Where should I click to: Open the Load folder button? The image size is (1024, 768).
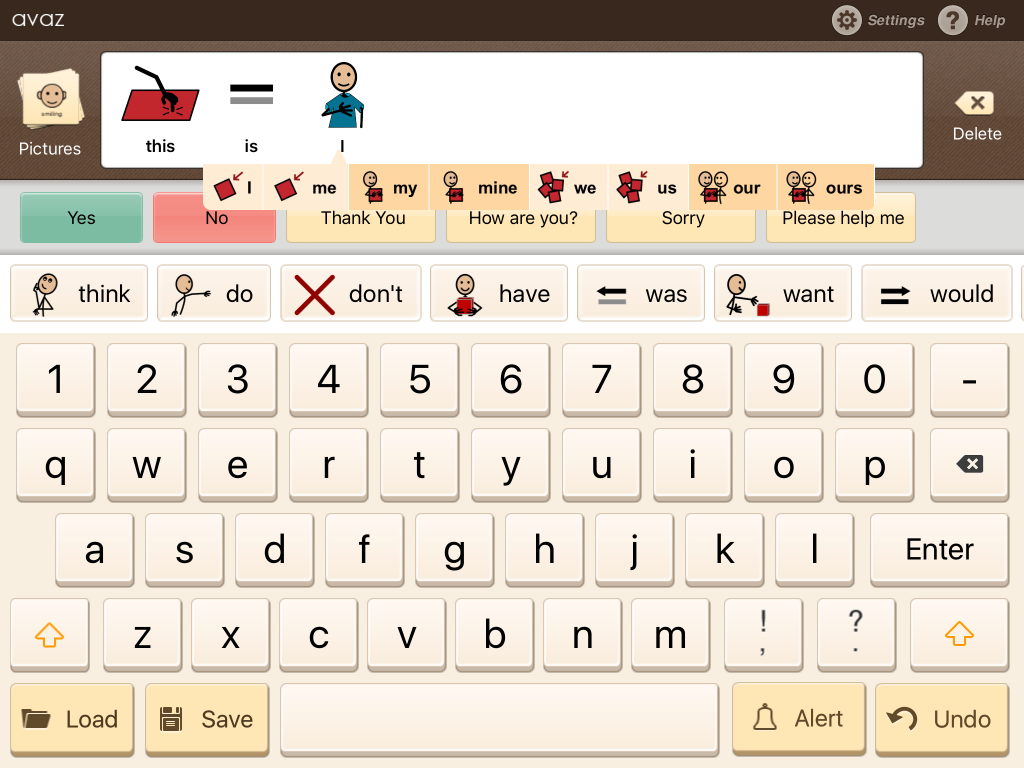click(x=72, y=719)
